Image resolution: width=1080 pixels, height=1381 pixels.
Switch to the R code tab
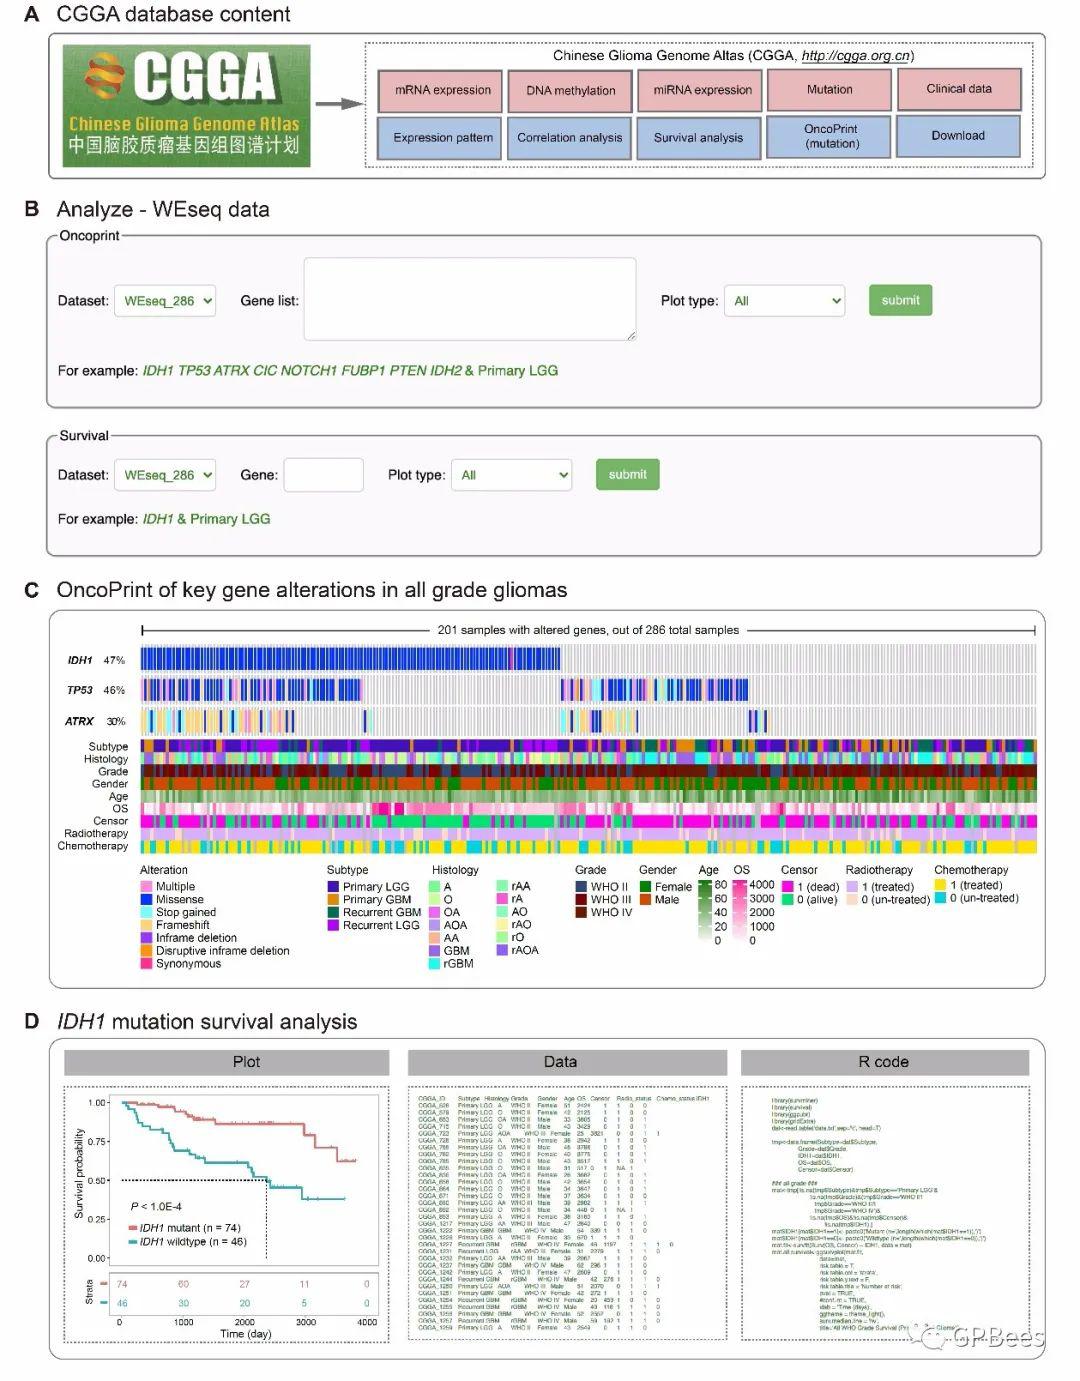coord(884,1062)
